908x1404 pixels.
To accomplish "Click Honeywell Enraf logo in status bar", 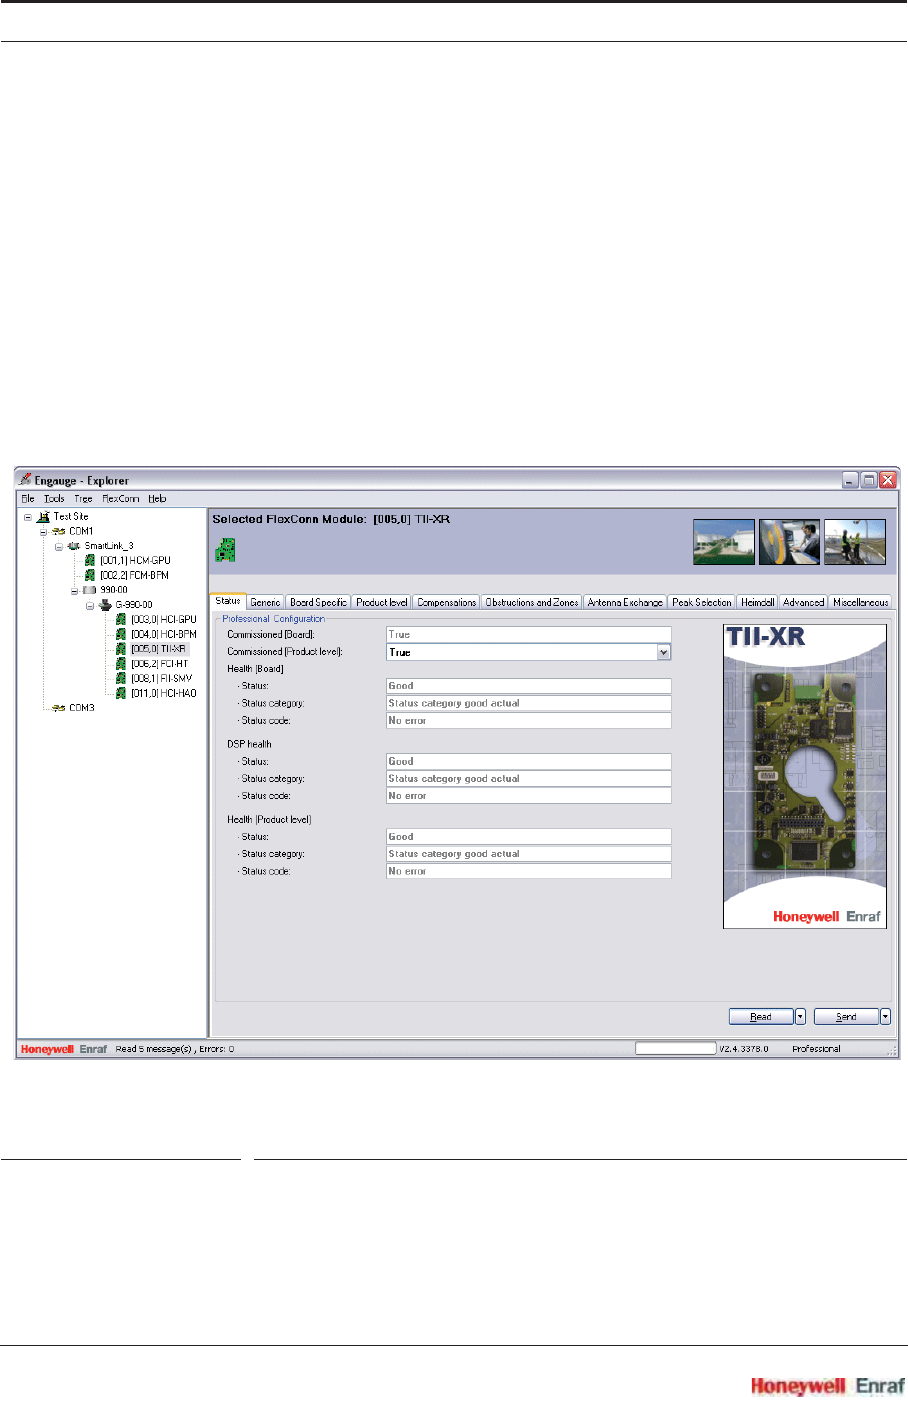I will point(64,1049).
